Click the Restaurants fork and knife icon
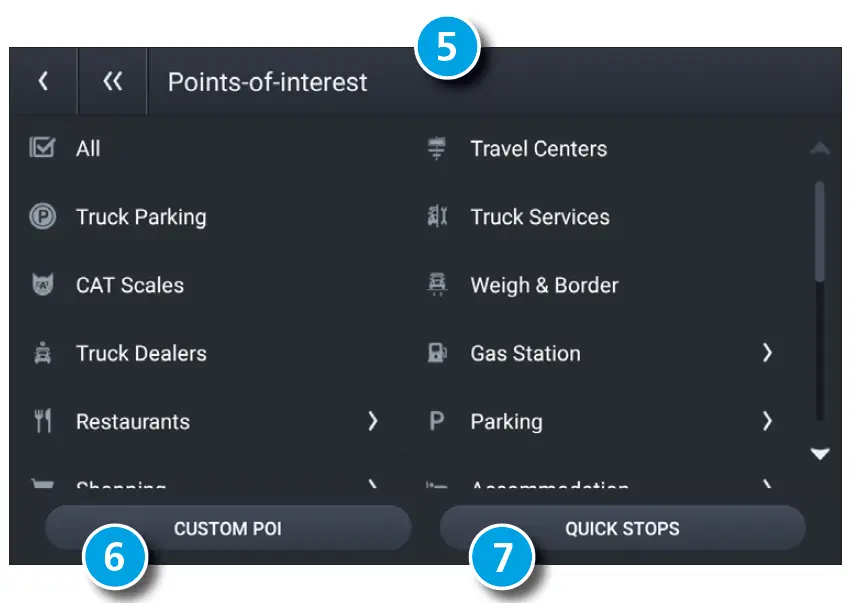This screenshot has width=858, height=603. 42,421
